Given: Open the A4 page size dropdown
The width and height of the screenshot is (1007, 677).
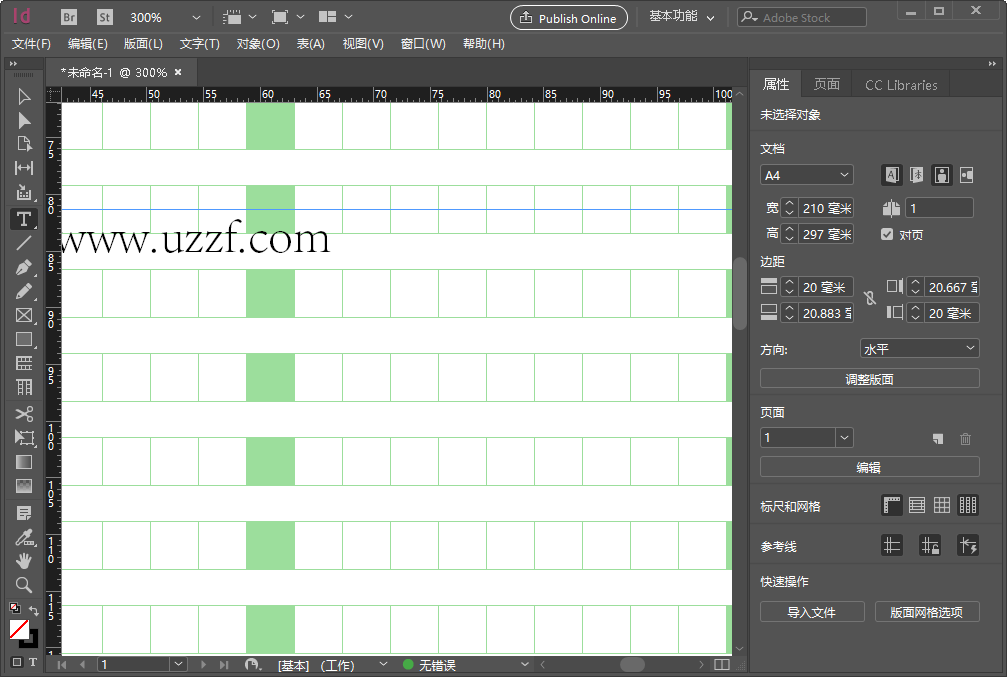Looking at the screenshot, I should (x=807, y=175).
